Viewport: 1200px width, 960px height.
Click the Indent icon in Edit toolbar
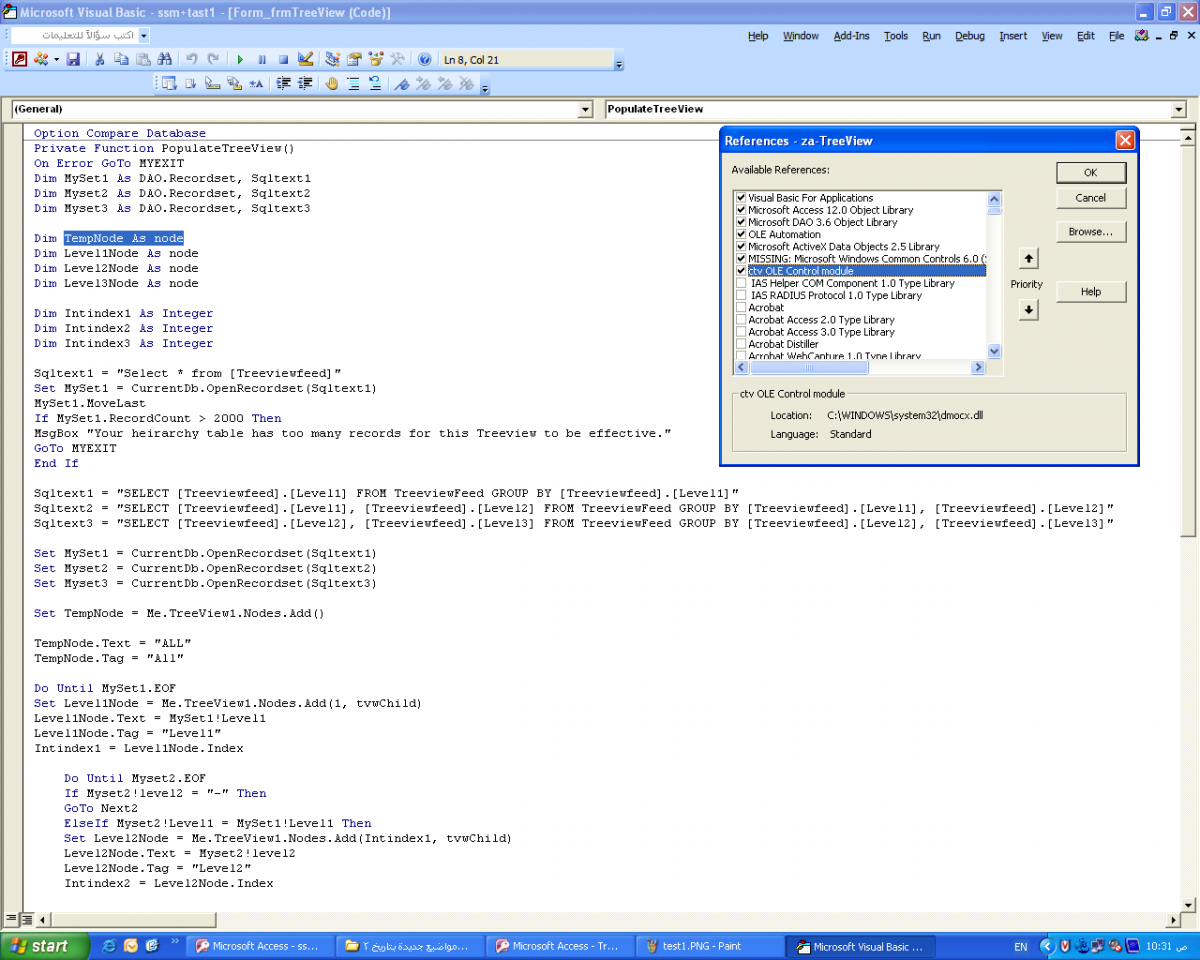[284, 84]
